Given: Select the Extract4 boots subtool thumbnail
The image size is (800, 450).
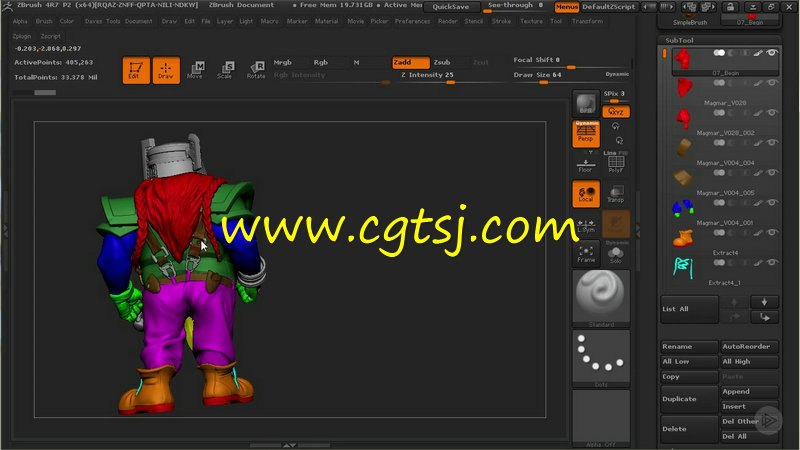Looking at the screenshot, I should pyautogui.click(x=684, y=238).
